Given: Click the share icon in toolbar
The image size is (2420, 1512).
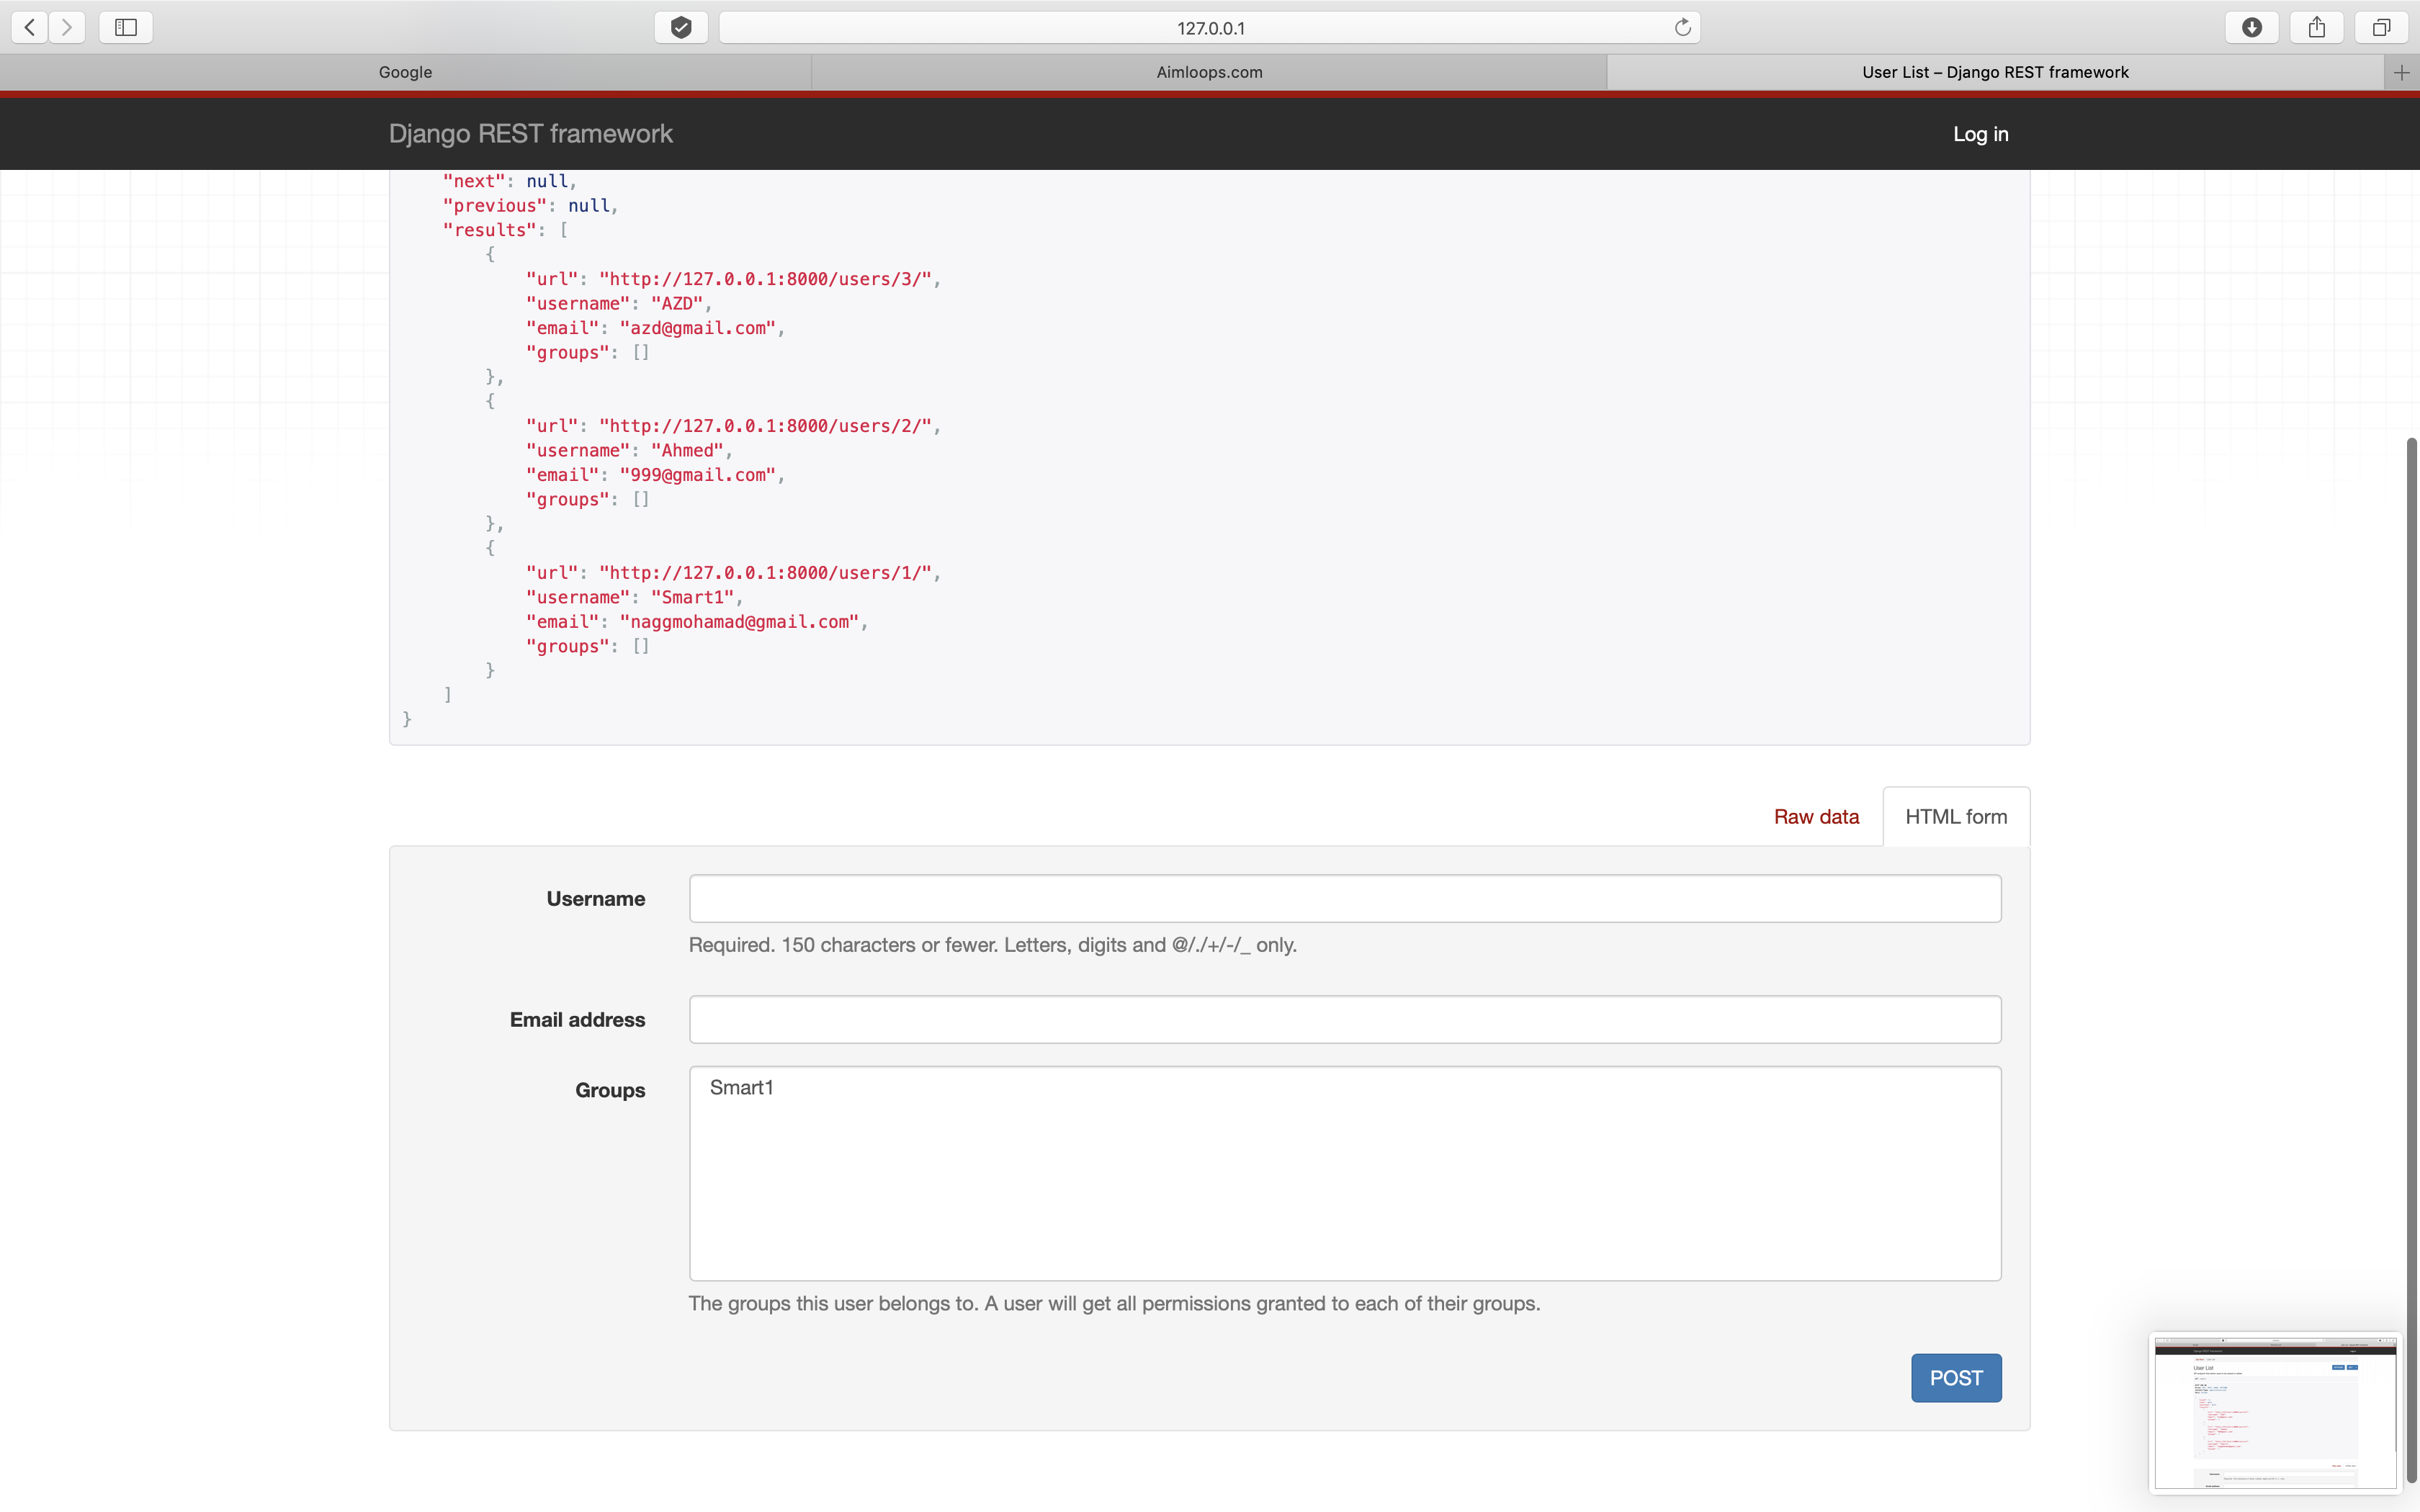Looking at the screenshot, I should click(2317, 27).
